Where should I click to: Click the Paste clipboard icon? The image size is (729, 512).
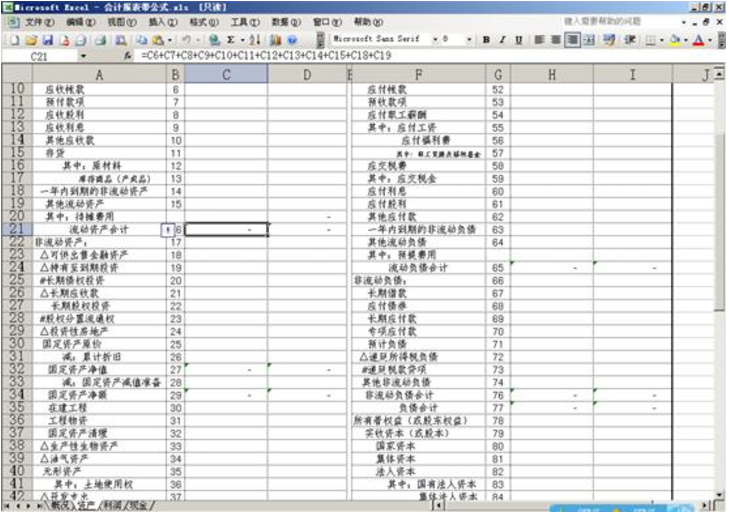[158, 40]
